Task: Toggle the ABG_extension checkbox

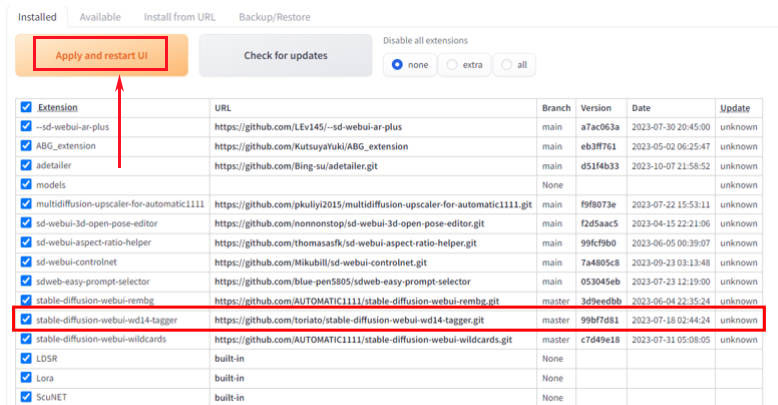Action: click(x=26, y=146)
